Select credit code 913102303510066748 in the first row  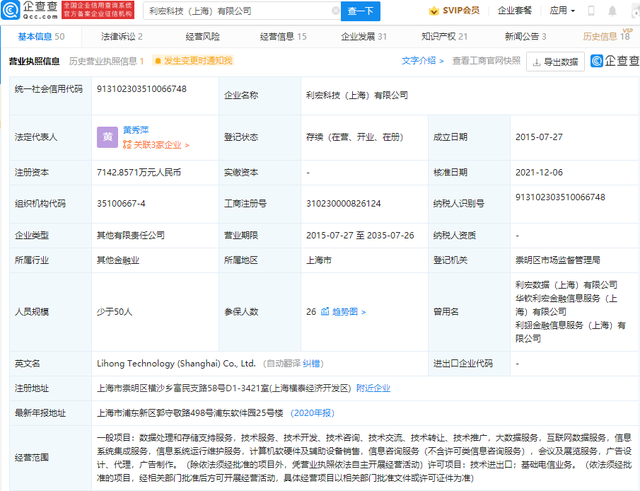[142, 89]
